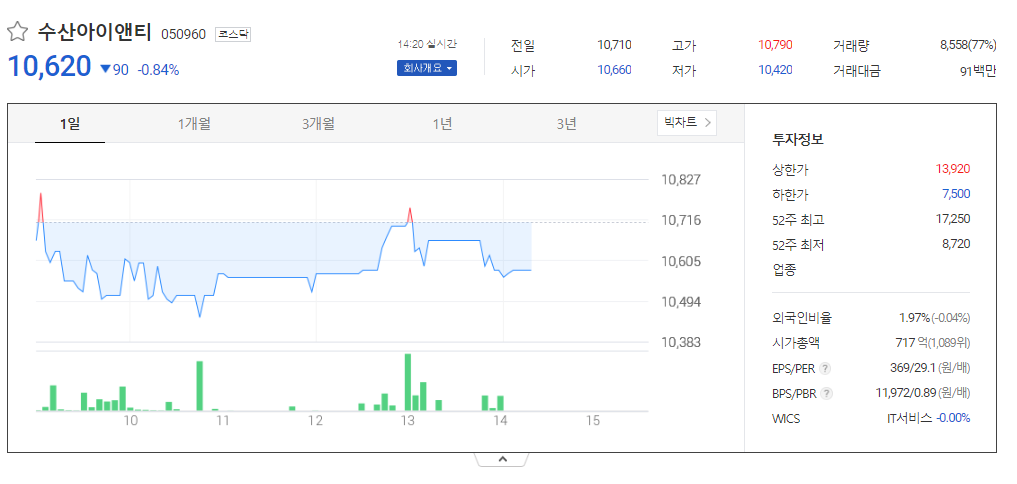Click the red price peak near 13 o'clock

pyautogui.click(x=409, y=215)
